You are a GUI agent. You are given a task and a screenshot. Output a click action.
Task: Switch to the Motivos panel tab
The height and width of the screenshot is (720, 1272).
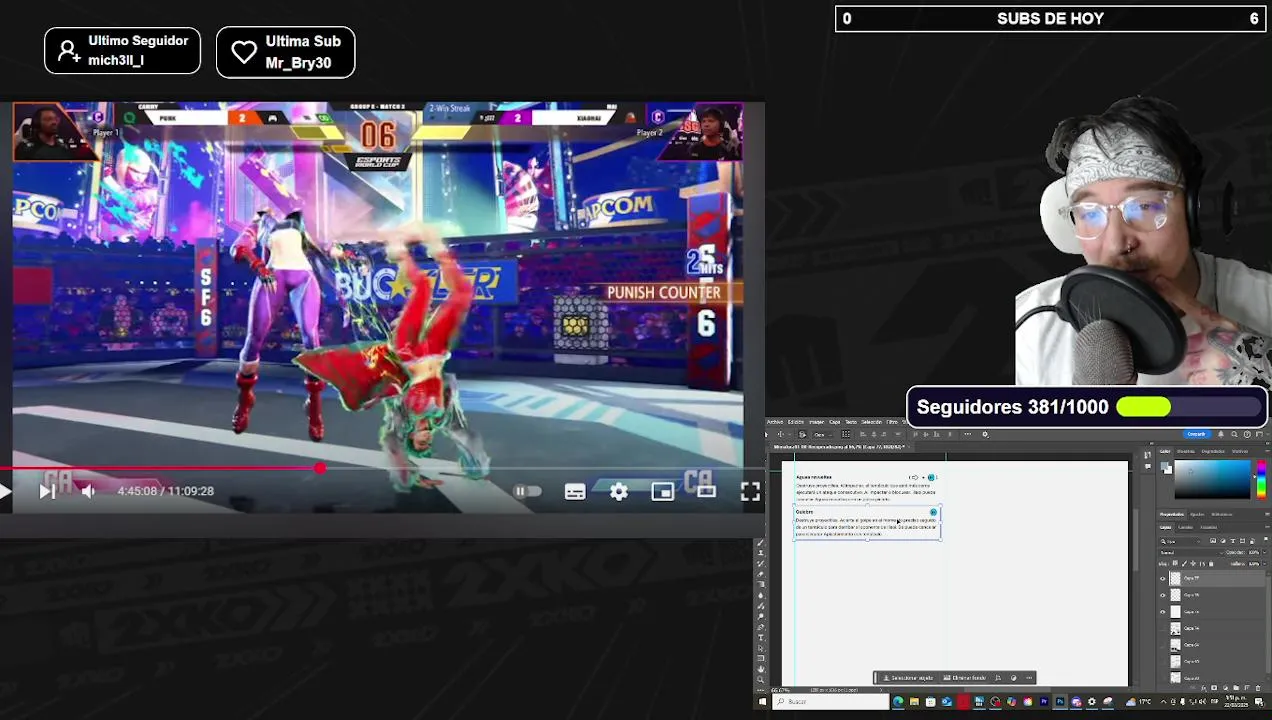1239,451
